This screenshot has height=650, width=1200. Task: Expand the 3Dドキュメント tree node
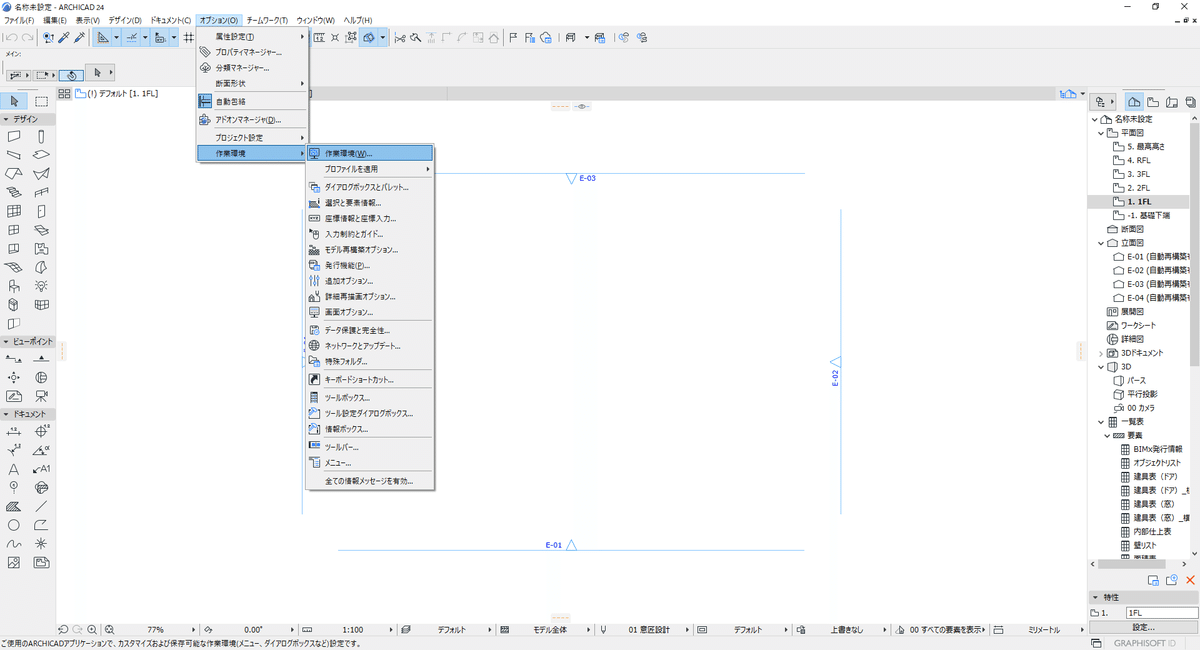click(x=1101, y=353)
